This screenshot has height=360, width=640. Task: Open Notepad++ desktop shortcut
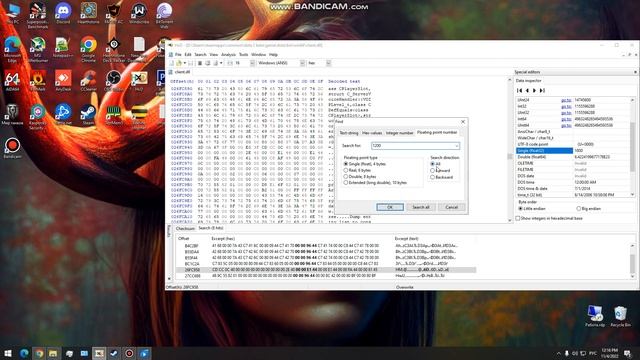63,47
